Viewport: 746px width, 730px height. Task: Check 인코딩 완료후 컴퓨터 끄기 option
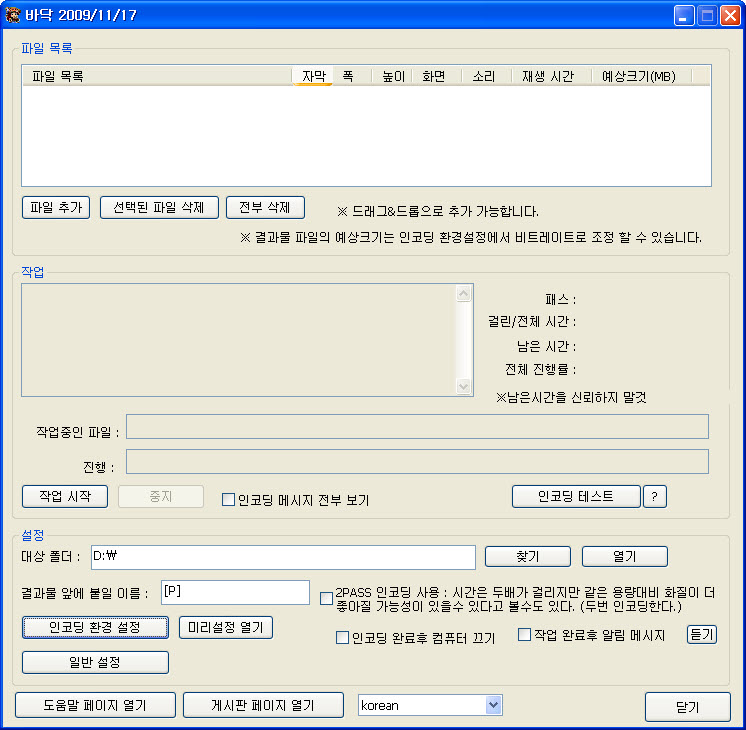coord(343,638)
